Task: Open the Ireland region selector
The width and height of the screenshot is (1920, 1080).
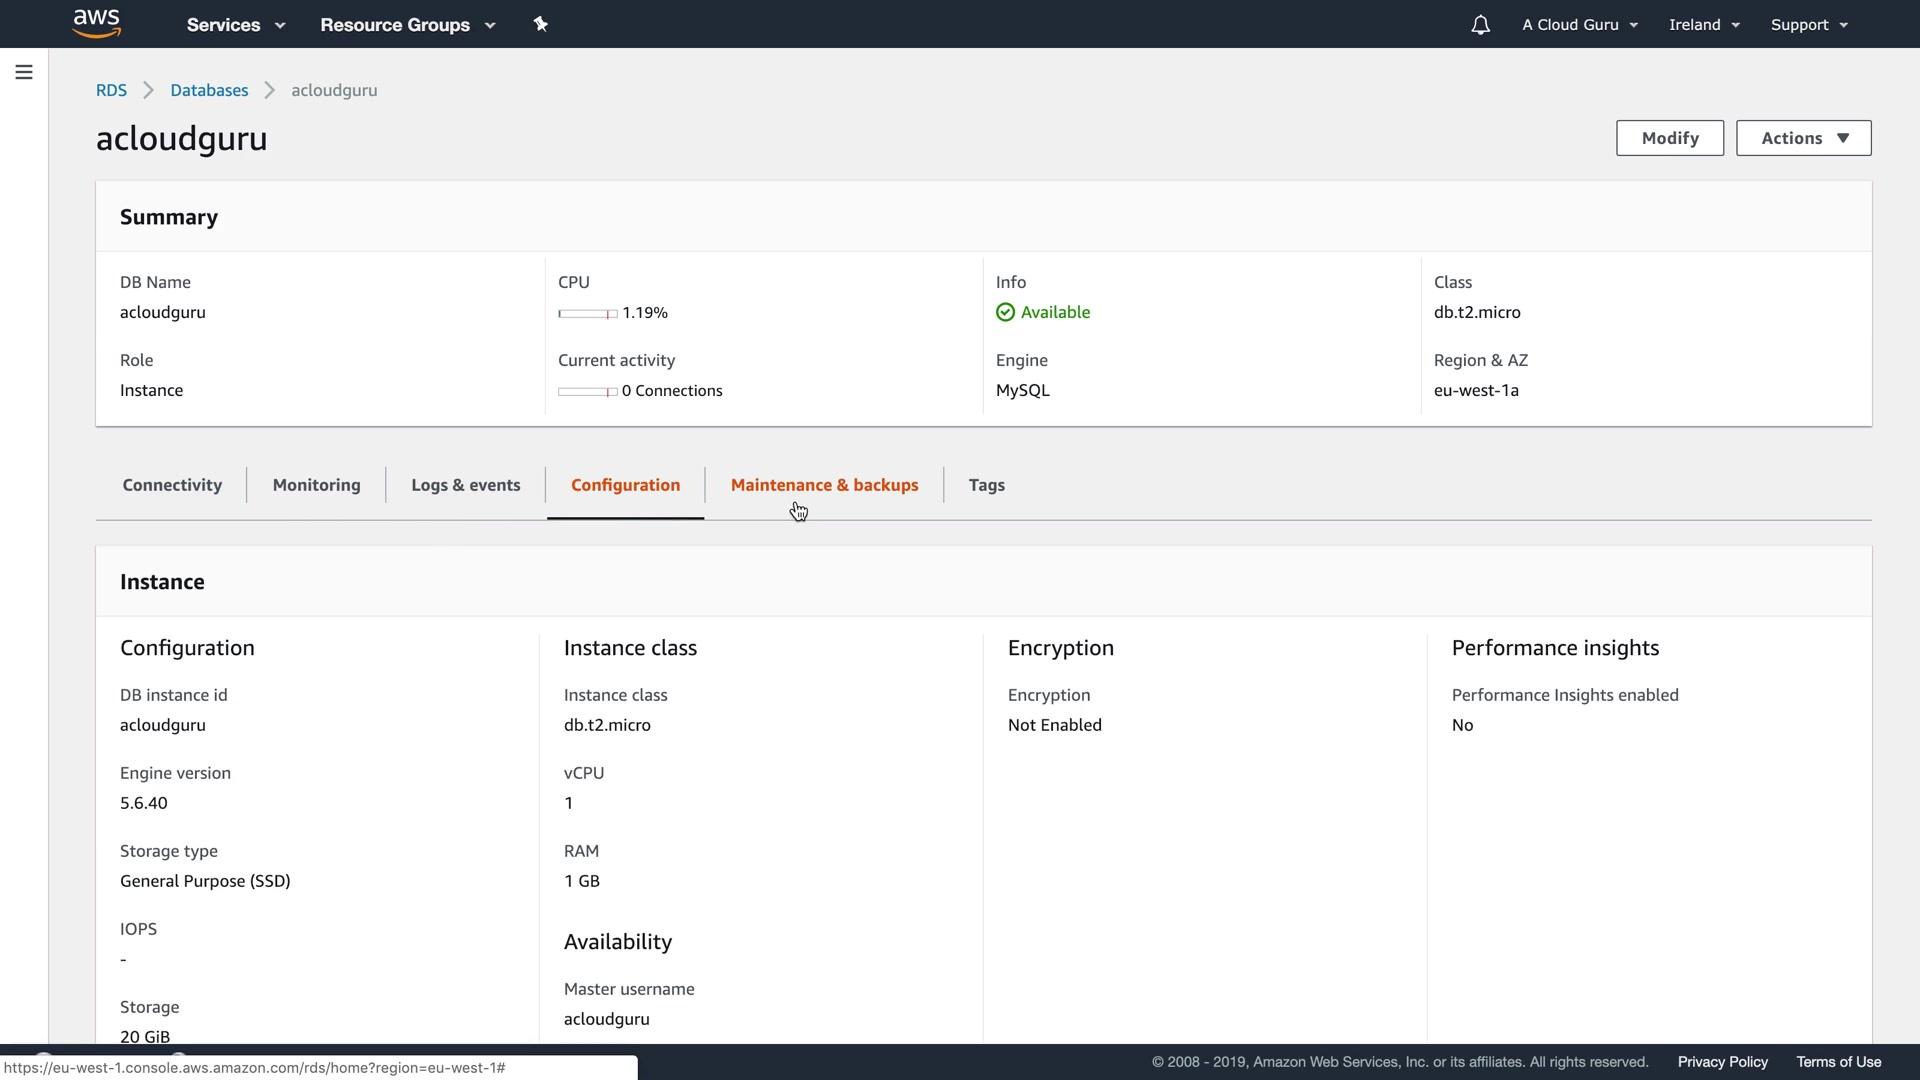Action: click(1704, 25)
